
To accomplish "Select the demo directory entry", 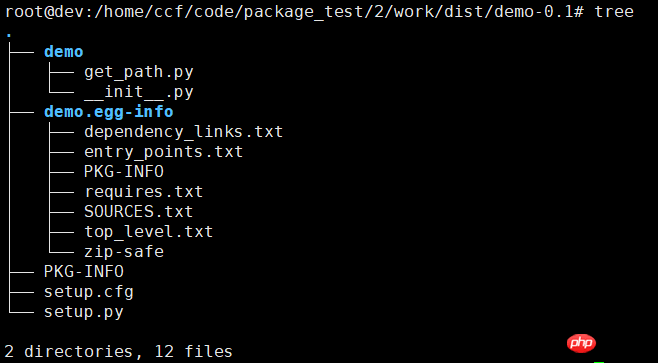I will tap(64, 52).
